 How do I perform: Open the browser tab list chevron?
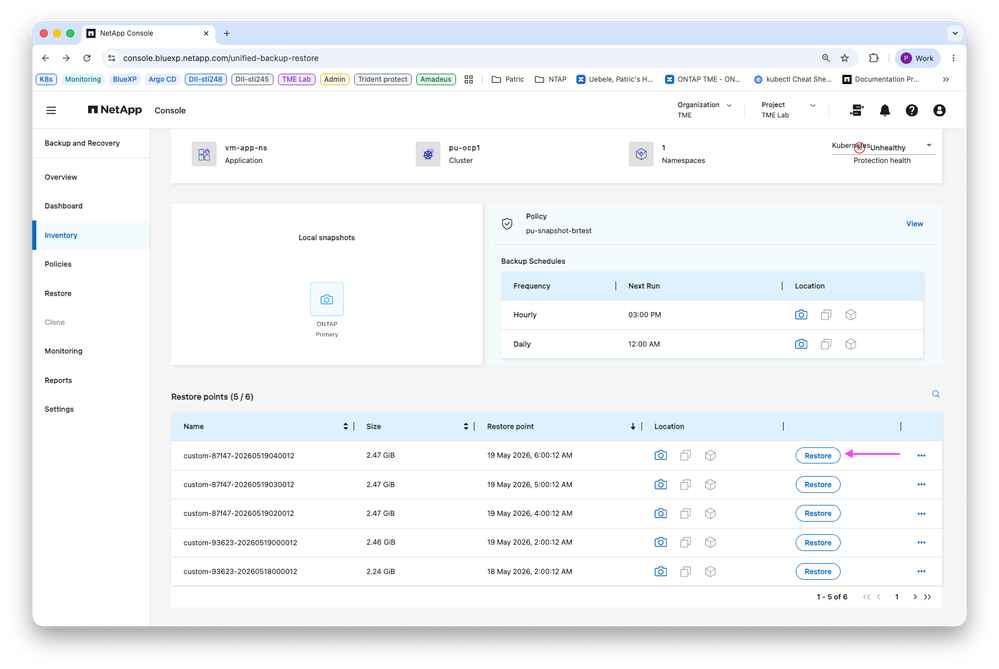click(x=954, y=33)
